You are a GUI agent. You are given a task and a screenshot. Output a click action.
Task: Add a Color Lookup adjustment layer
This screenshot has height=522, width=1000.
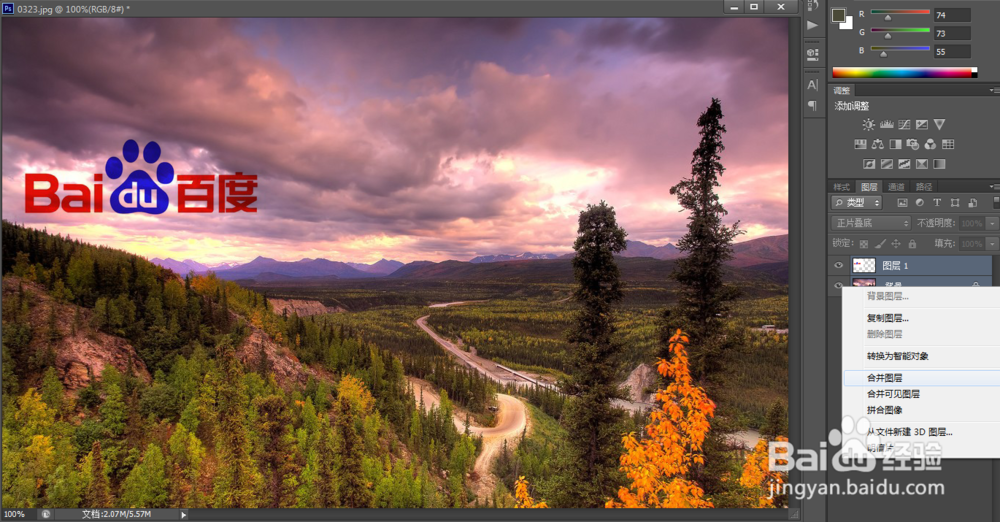pyautogui.click(x=948, y=144)
